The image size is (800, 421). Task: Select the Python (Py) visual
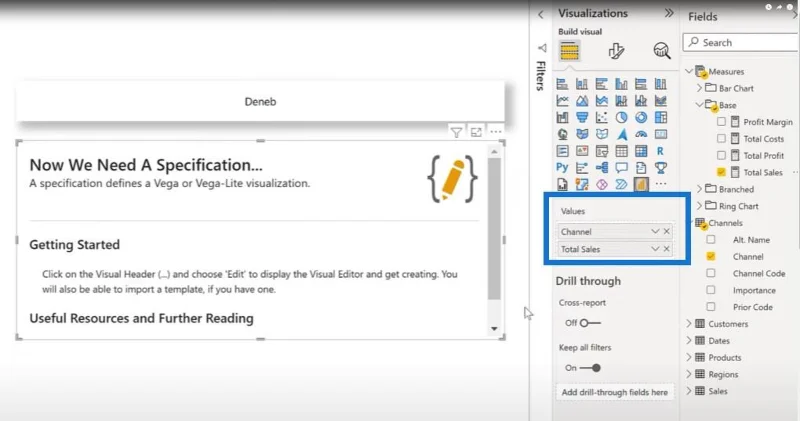562,167
